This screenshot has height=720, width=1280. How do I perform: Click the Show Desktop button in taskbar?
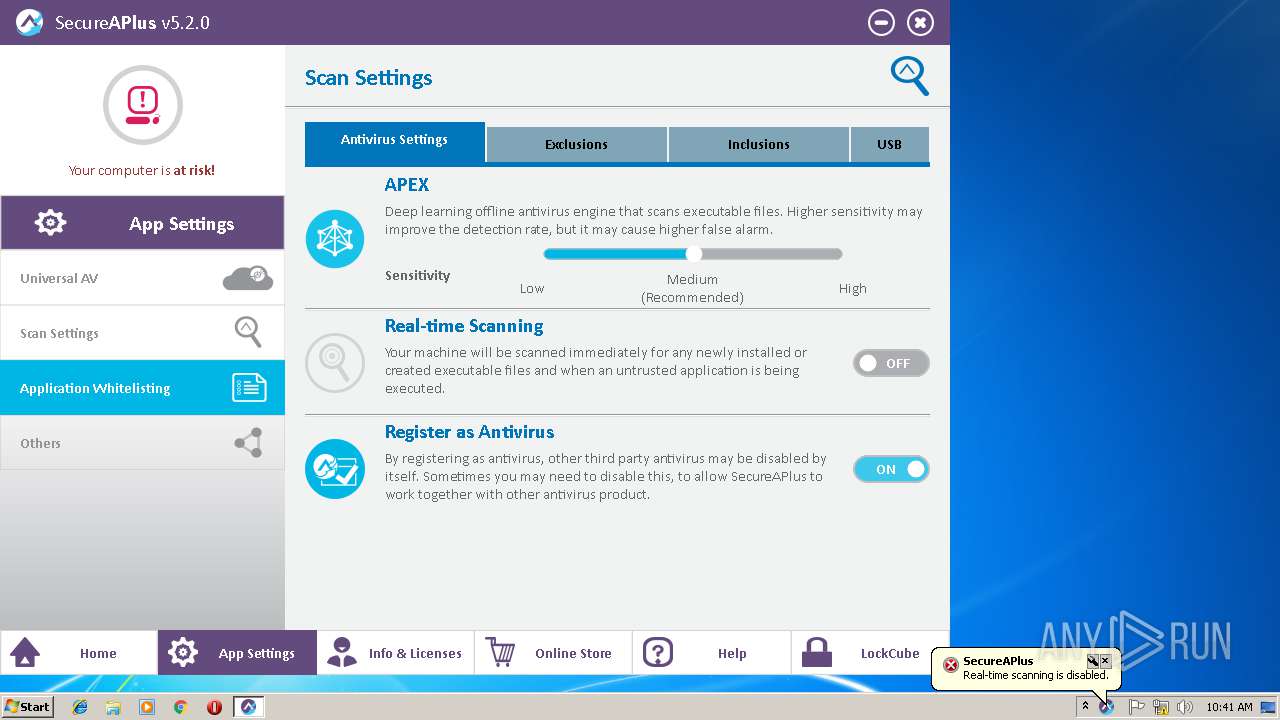pos(1269,707)
